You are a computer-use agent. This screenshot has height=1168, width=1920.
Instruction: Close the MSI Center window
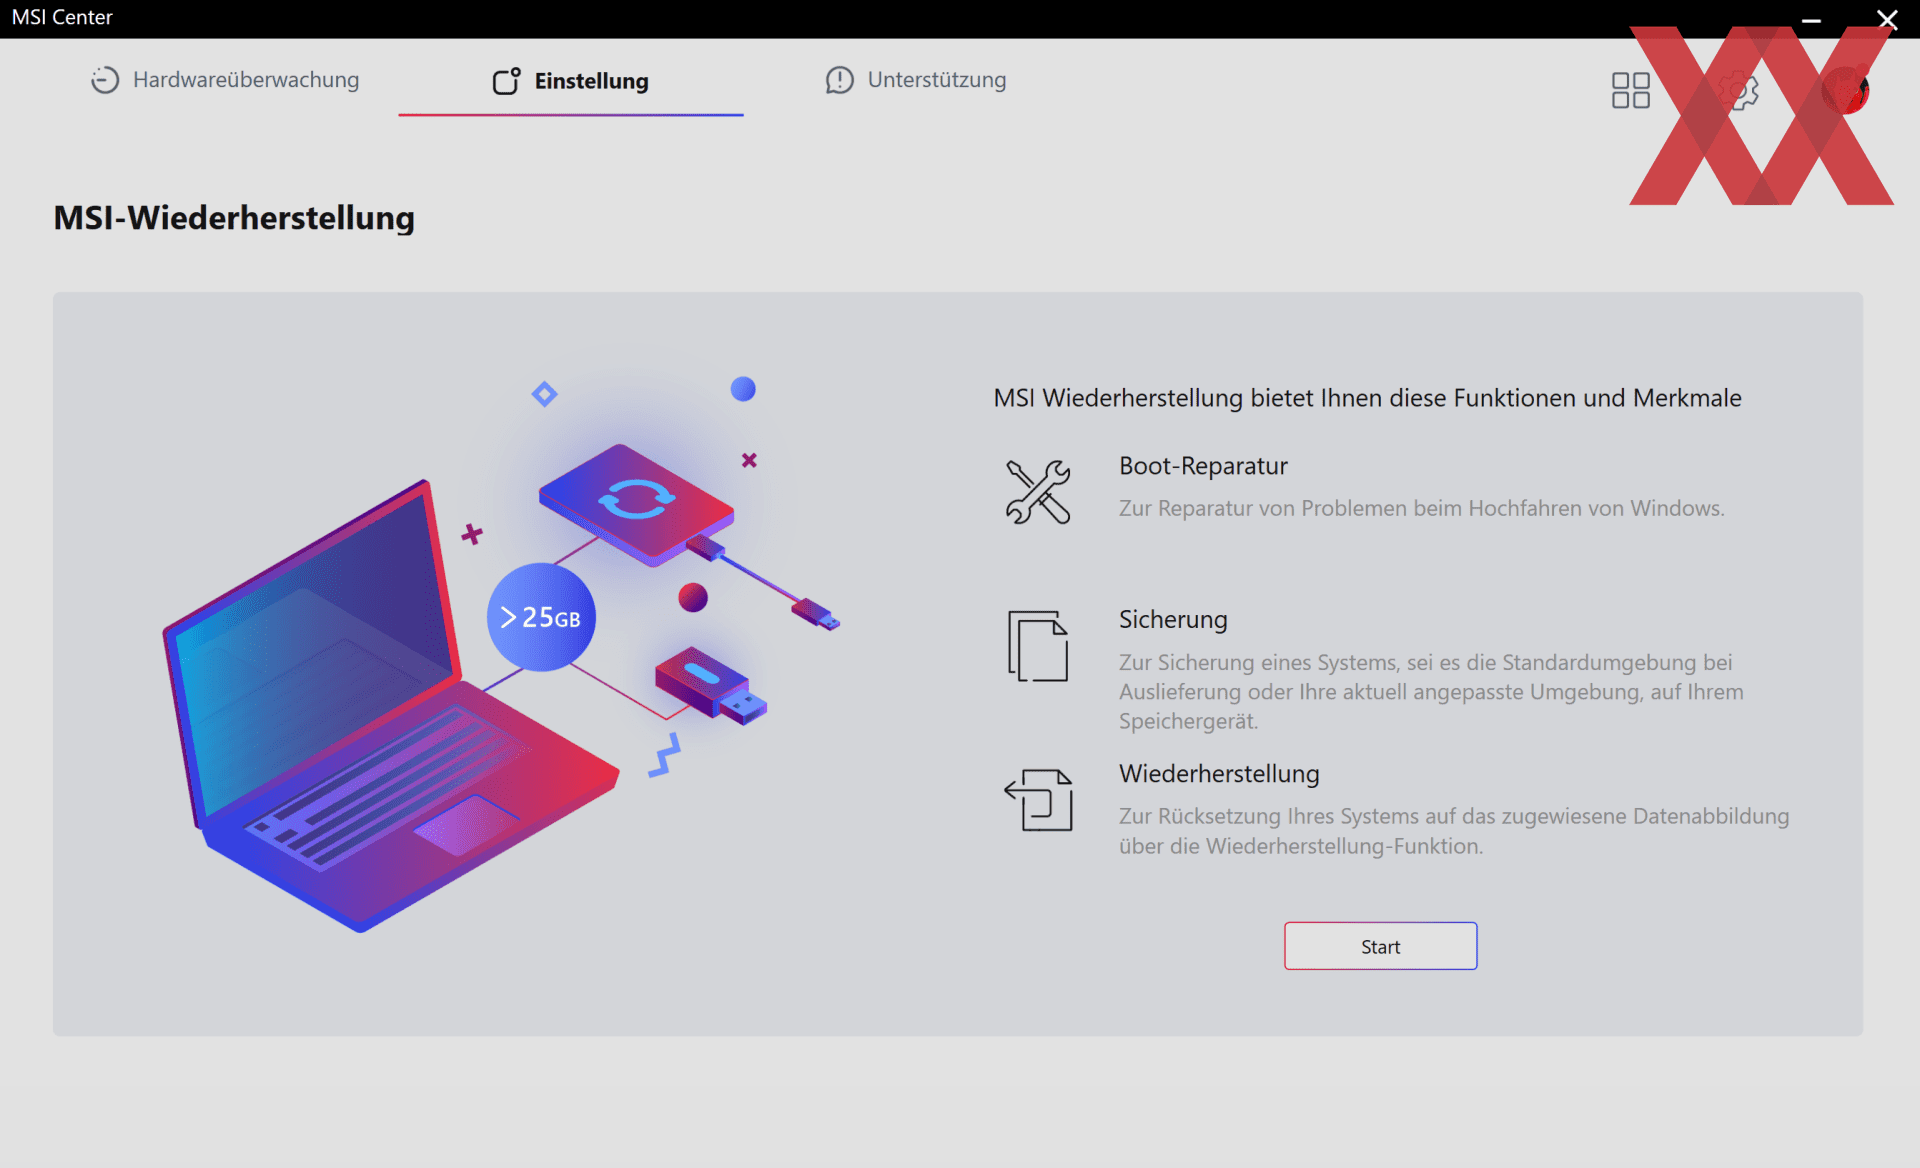pos(1887,19)
